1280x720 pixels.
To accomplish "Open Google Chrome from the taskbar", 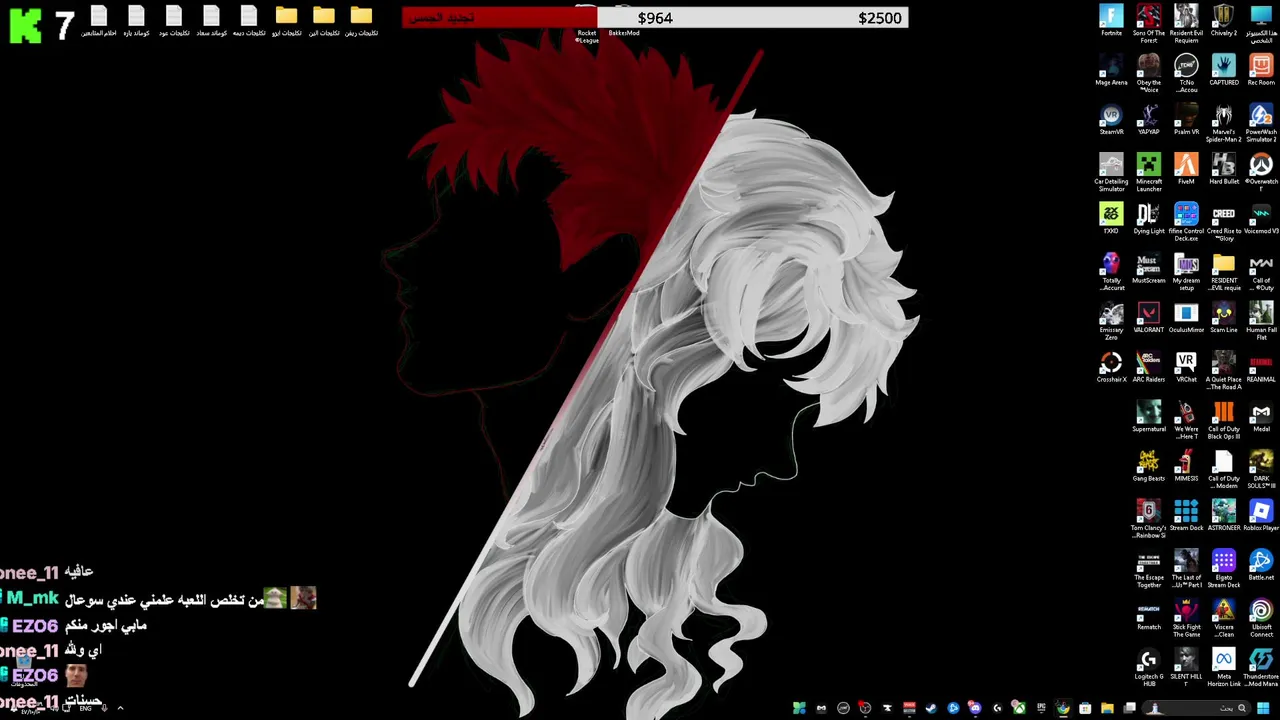I will click(1062, 708).
